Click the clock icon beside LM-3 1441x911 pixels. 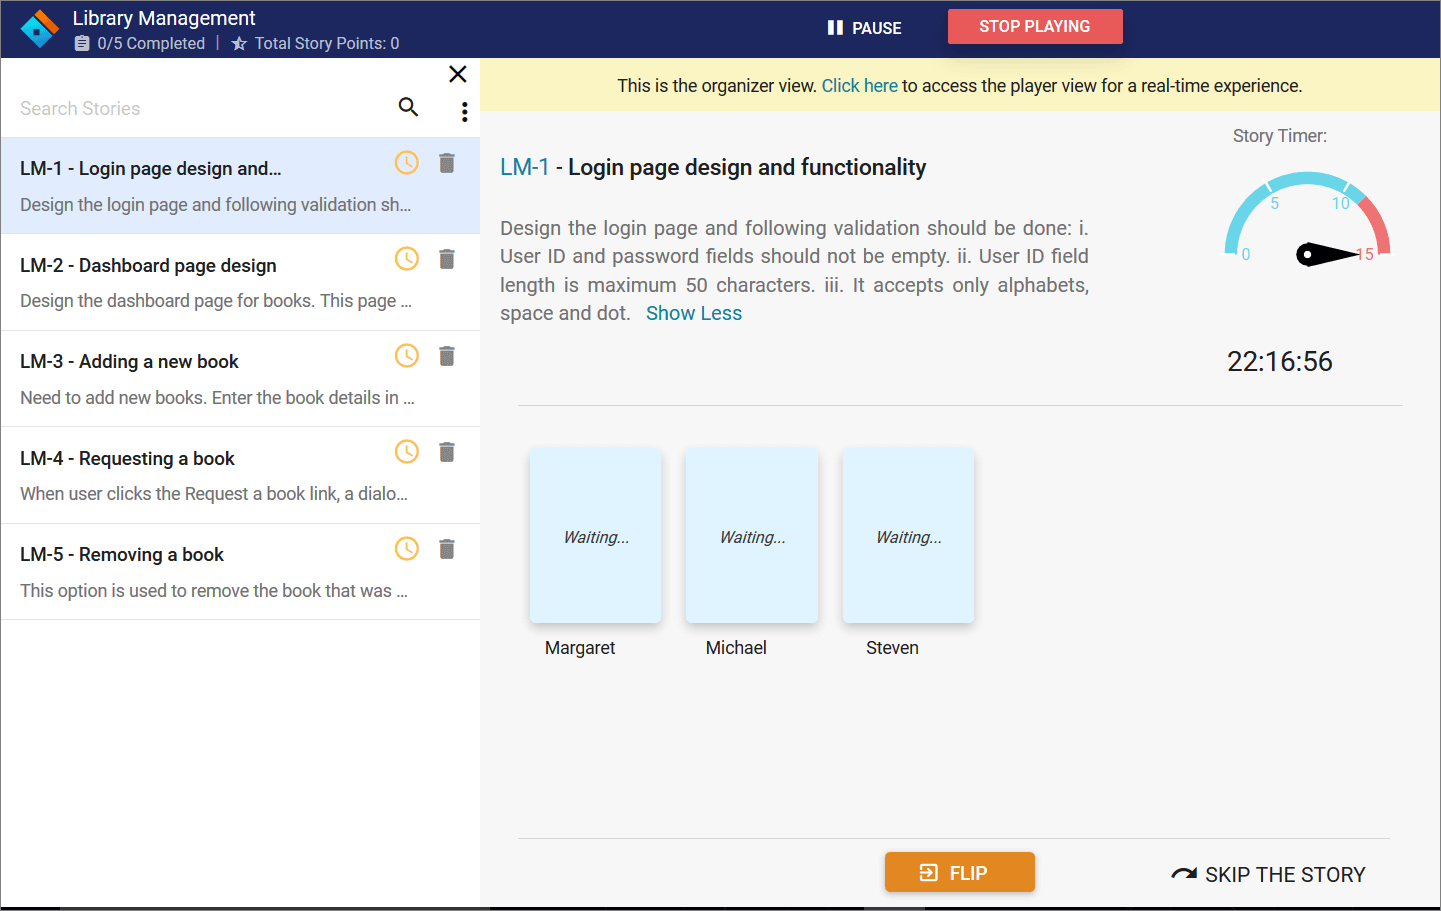pyautogui.click(x=406, y=354)
